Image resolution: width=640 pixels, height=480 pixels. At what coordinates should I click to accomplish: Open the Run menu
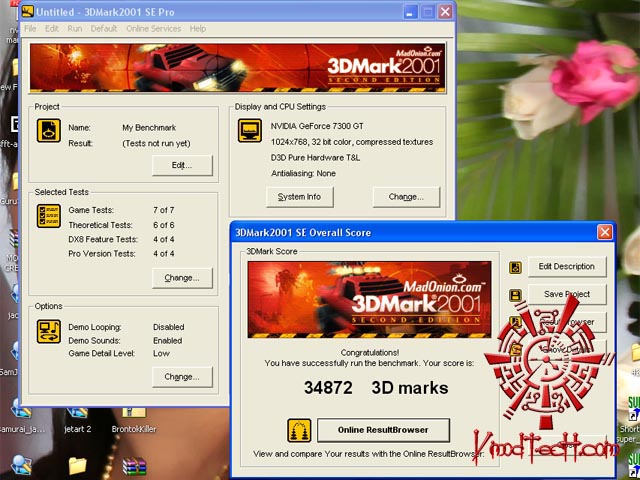coord(75,29)
